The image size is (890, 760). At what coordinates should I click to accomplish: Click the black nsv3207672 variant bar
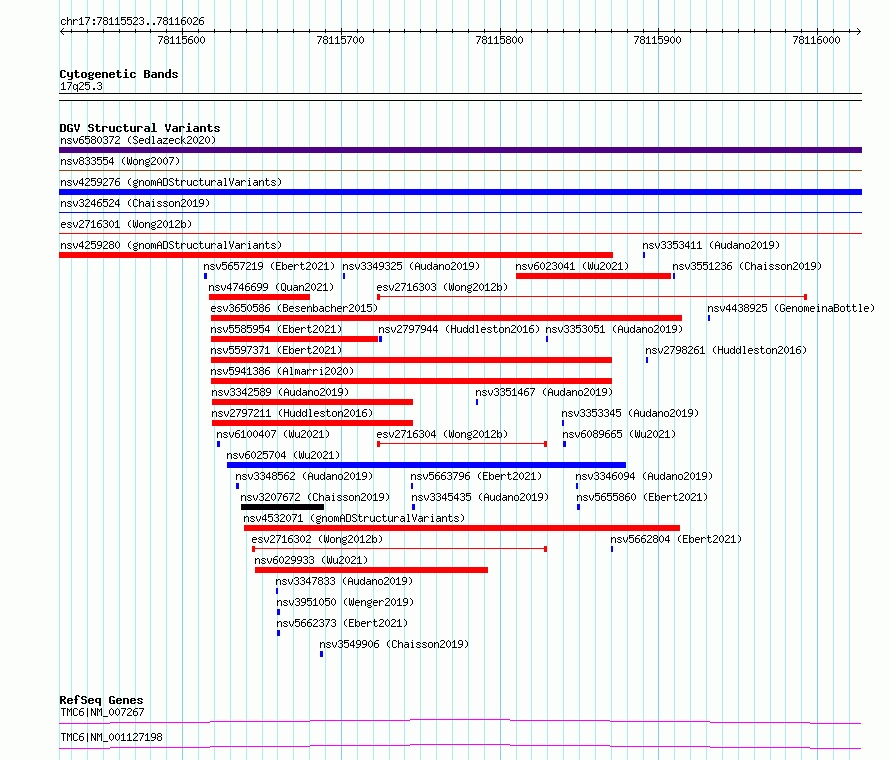[282, 507]
